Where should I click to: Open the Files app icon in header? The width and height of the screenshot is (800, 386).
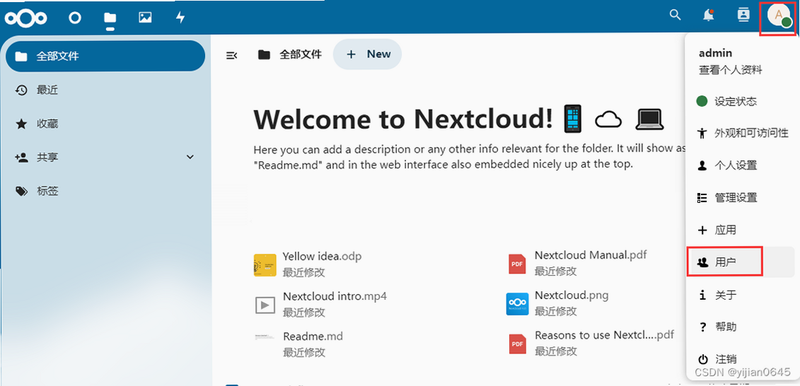click(110, 18)
